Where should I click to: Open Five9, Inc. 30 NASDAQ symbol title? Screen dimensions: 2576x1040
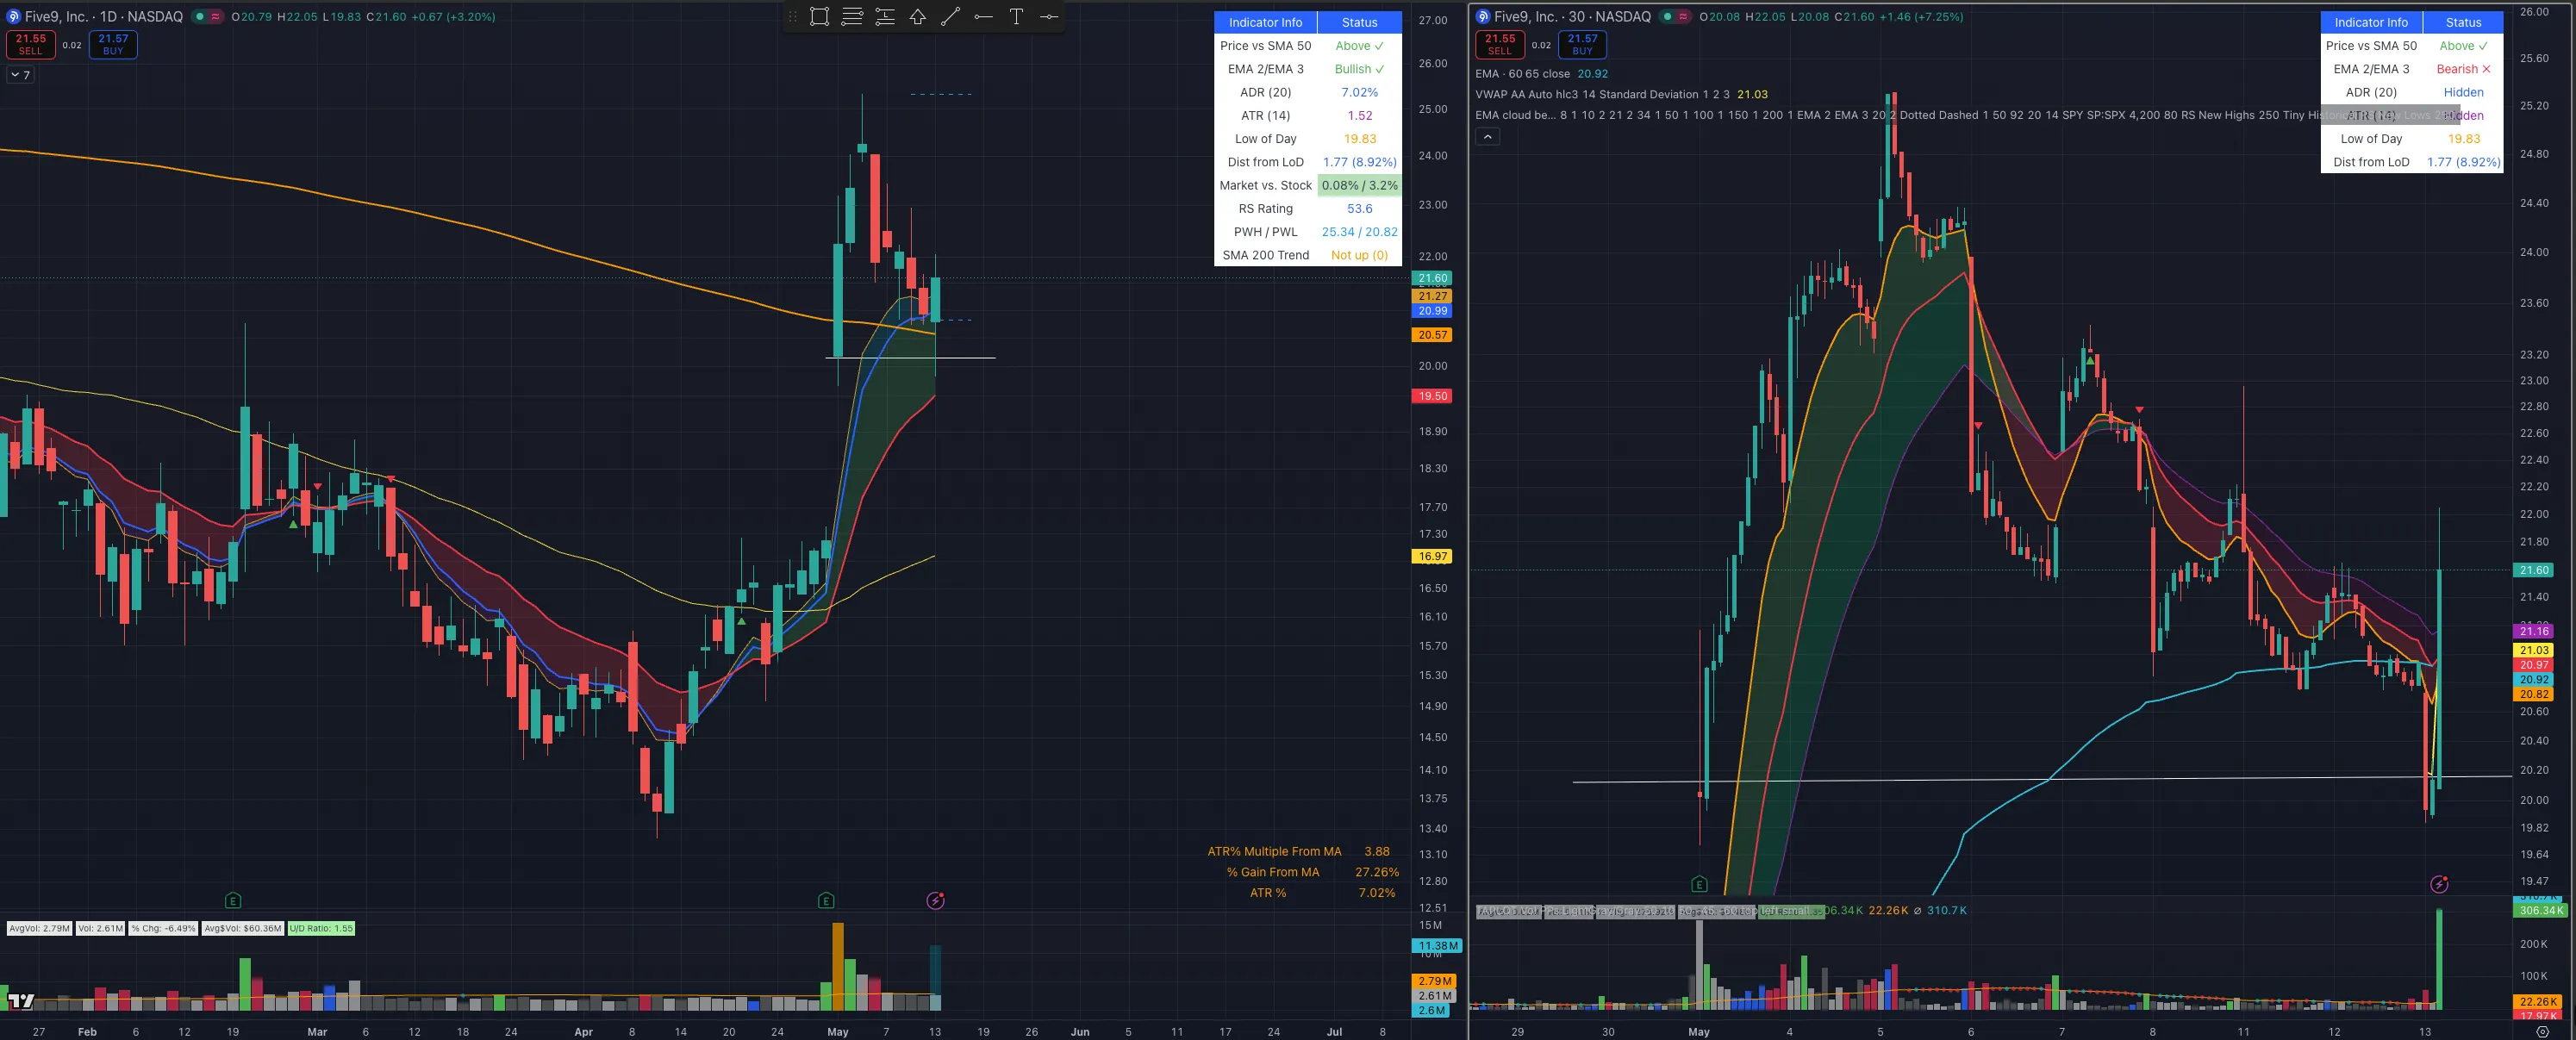(x=1572, y=17)
